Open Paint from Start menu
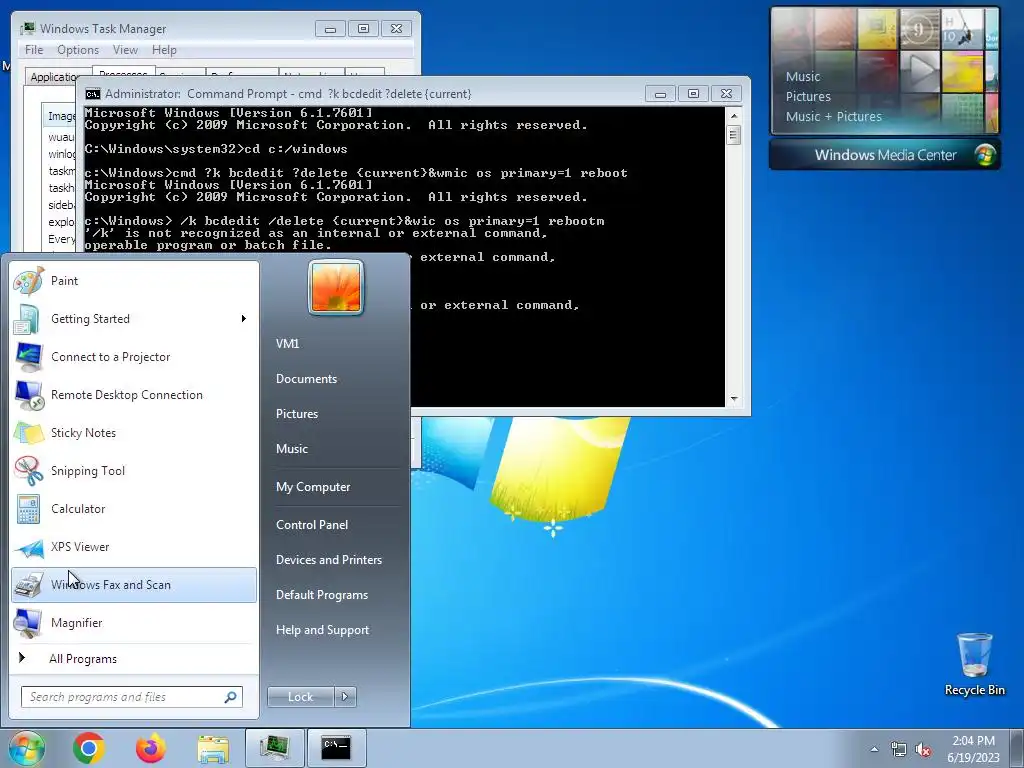Viewport: 1024px width, 768px height. click(x=134, y=281)
